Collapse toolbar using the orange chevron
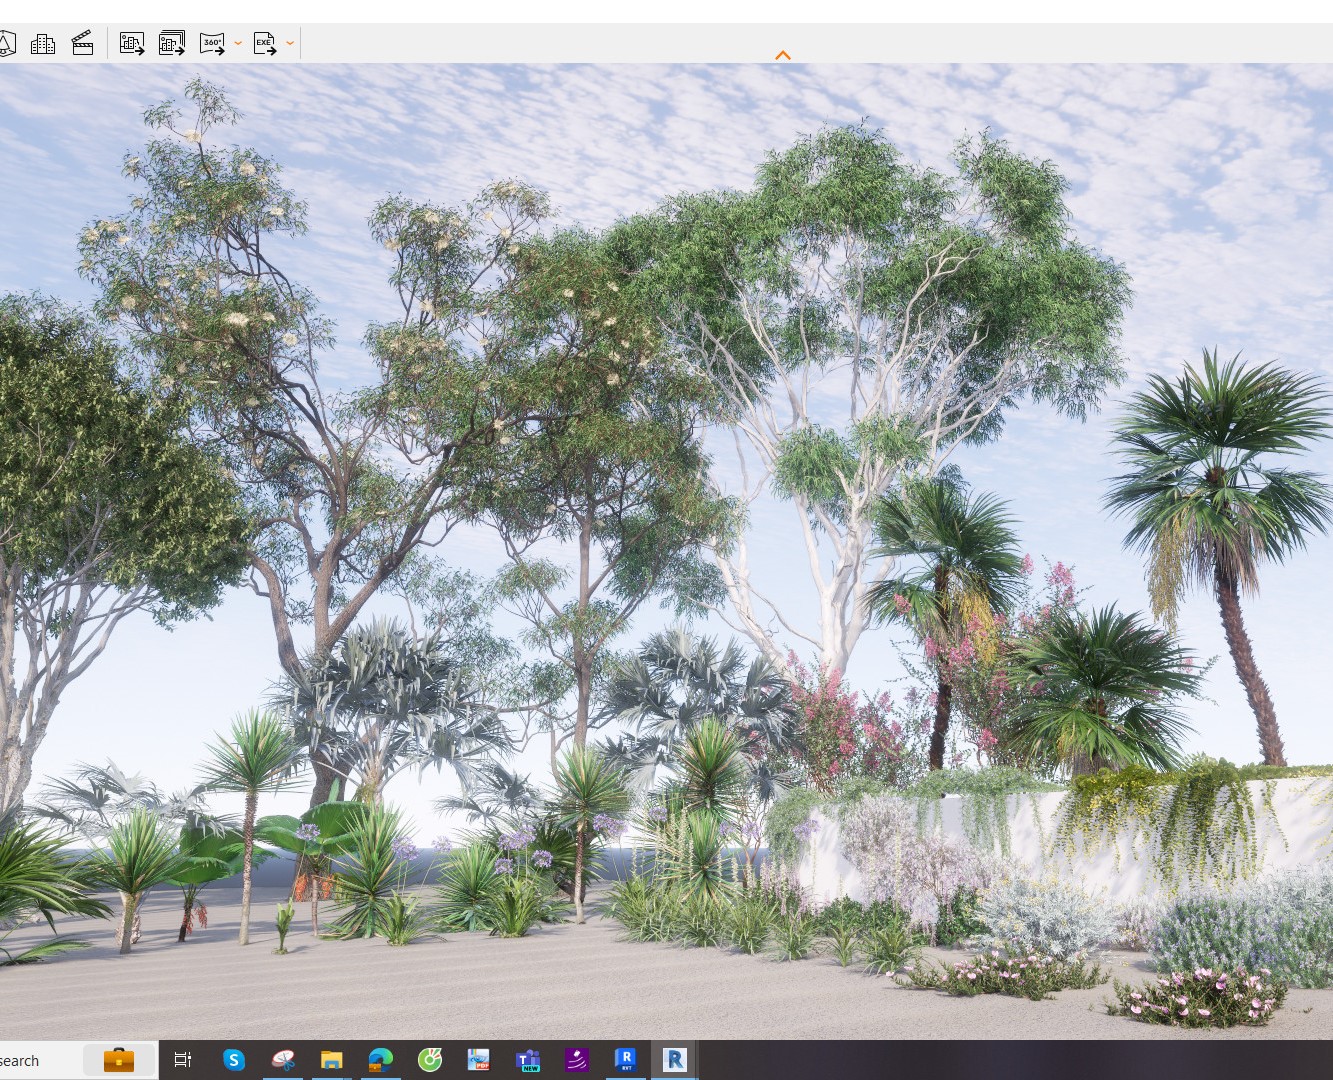Image resolution: width=1333 pixels, height=1080 pixels. (x=783, y=56)
